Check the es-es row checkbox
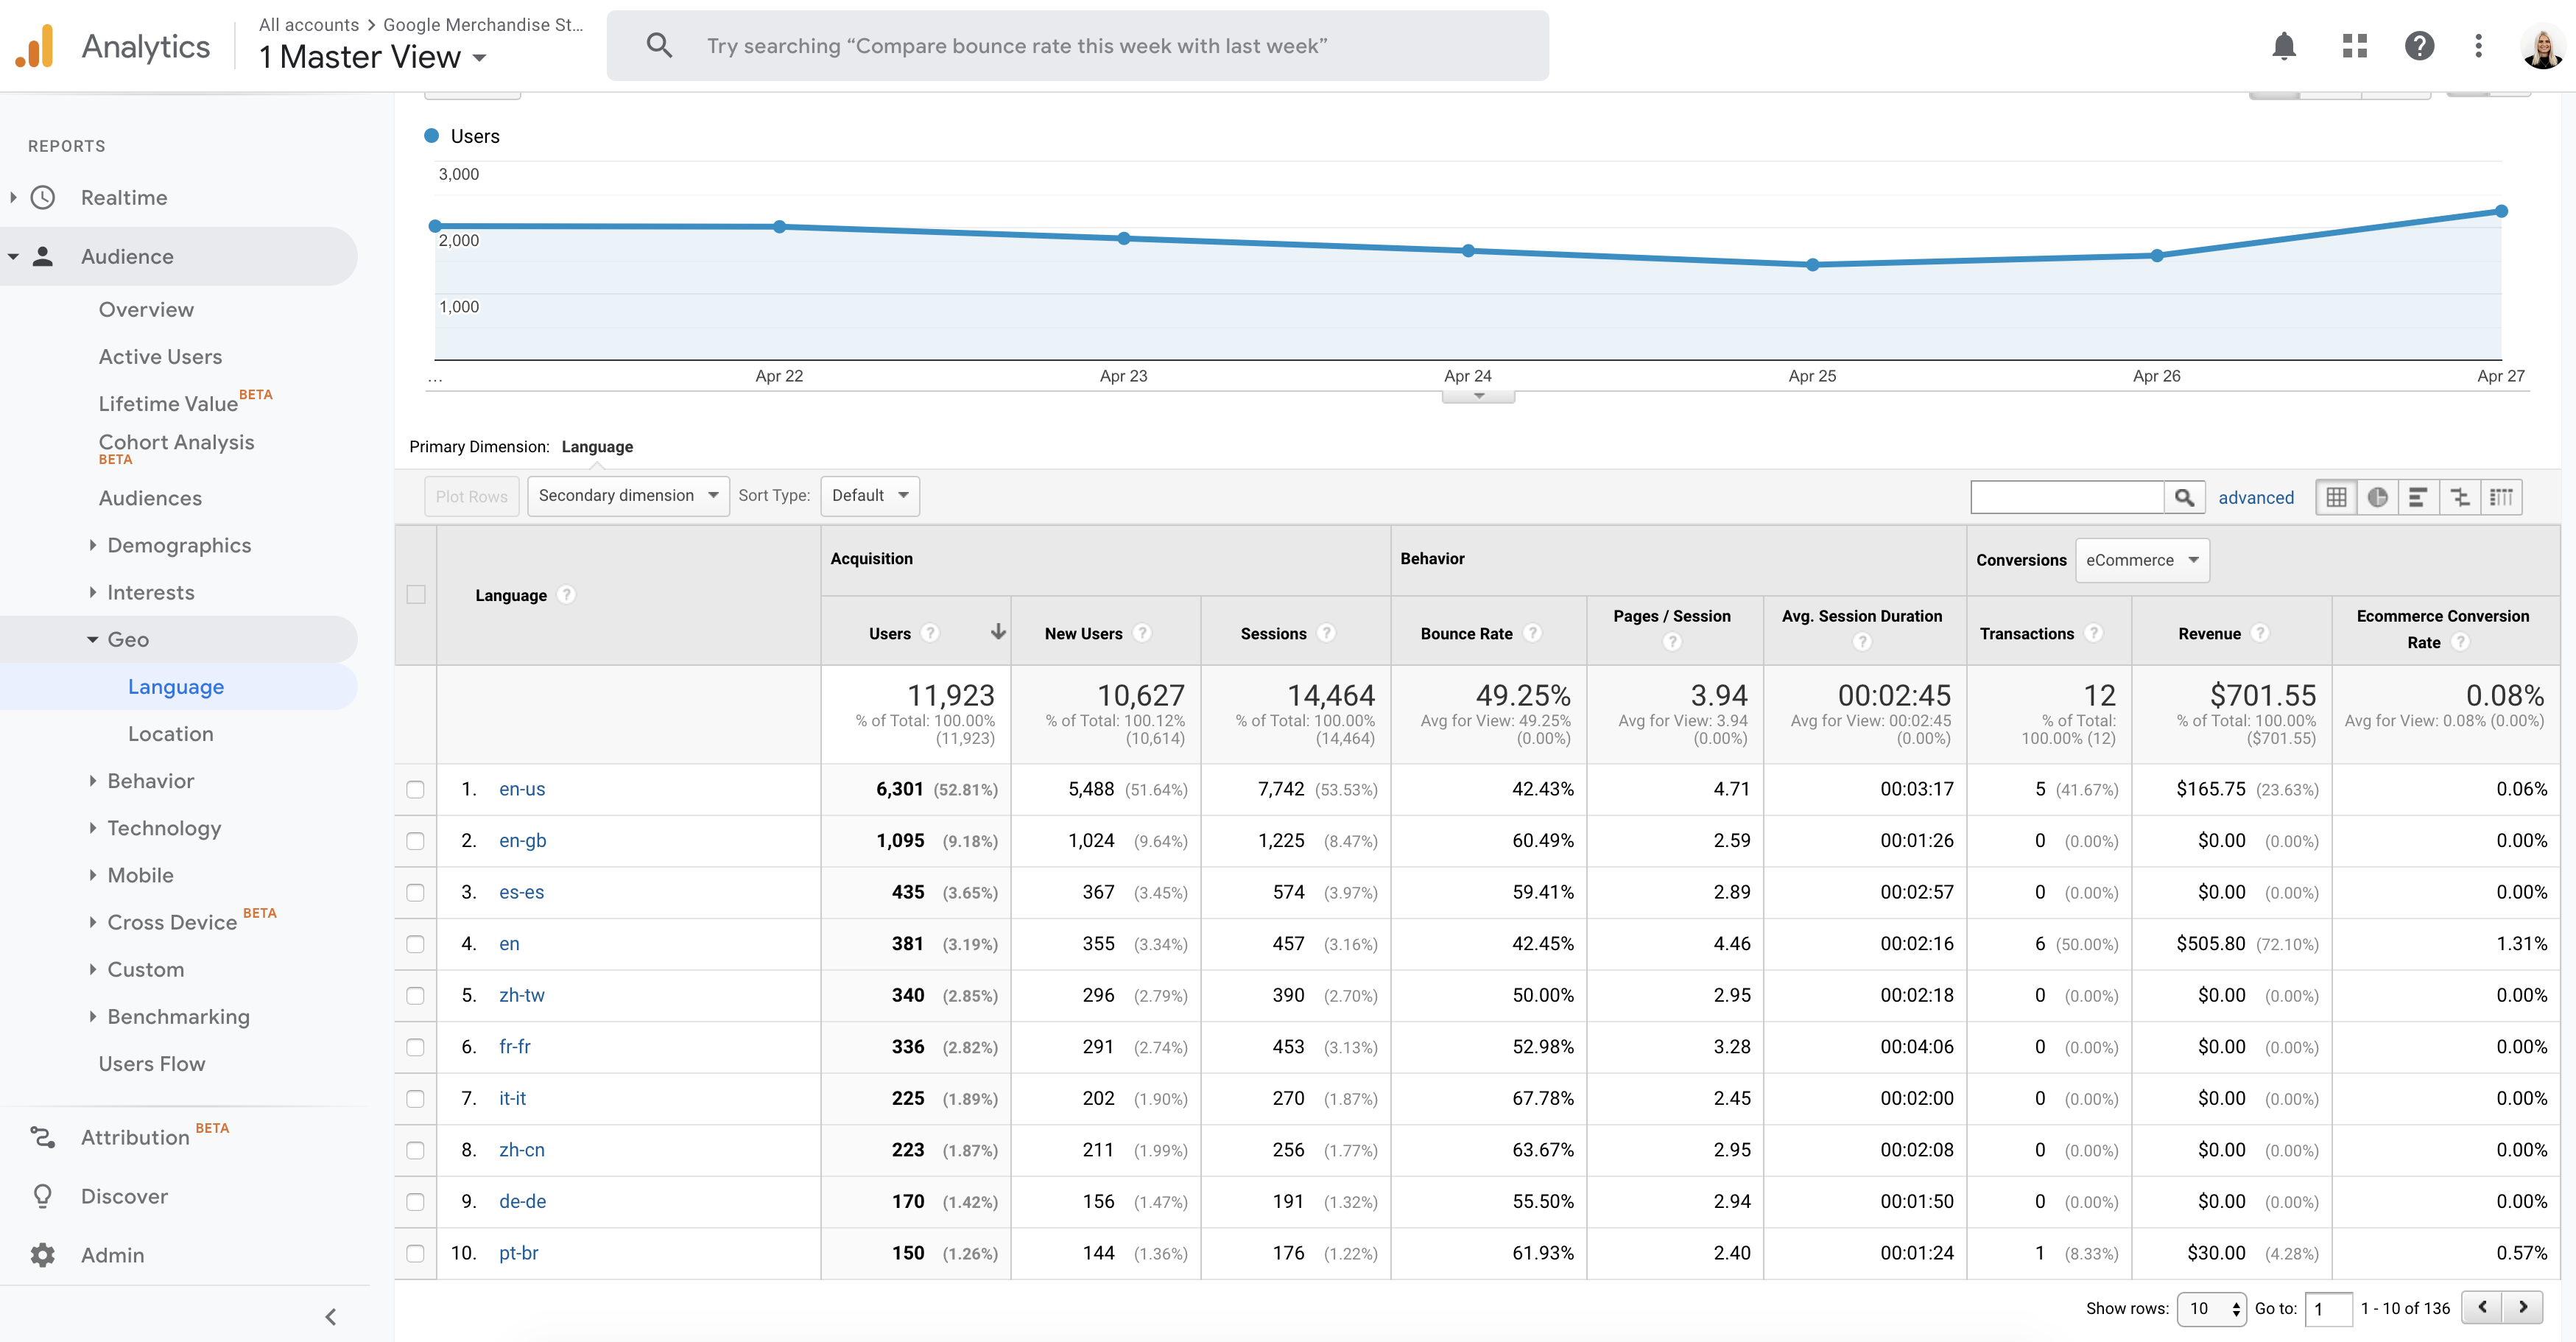This screenshot has height=1342, width=2576. click(416, 892)
